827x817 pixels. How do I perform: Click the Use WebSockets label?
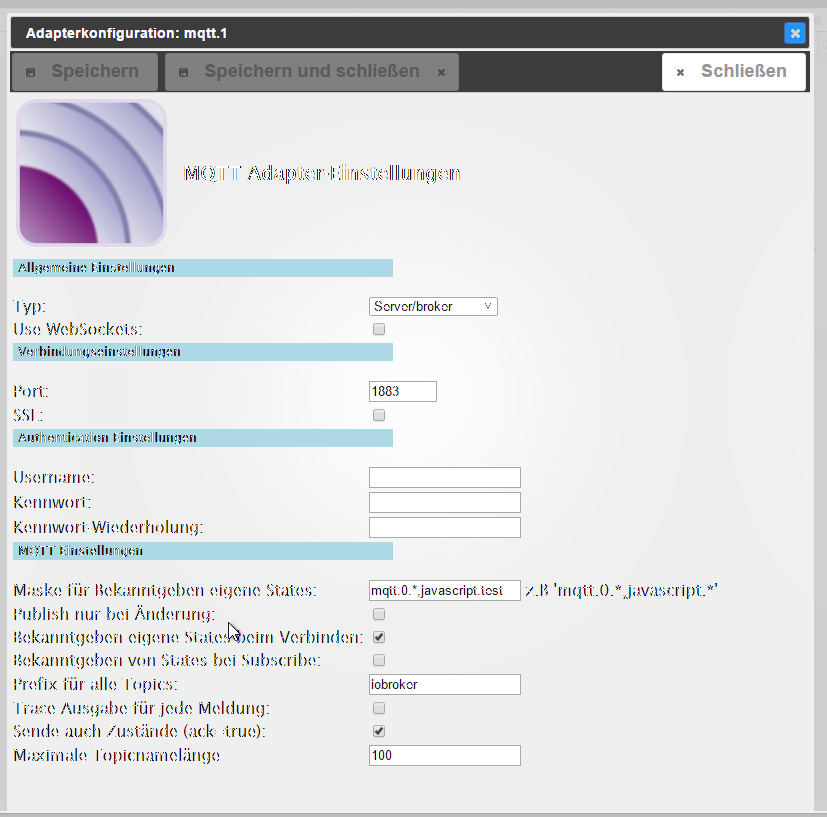(78, 329)
